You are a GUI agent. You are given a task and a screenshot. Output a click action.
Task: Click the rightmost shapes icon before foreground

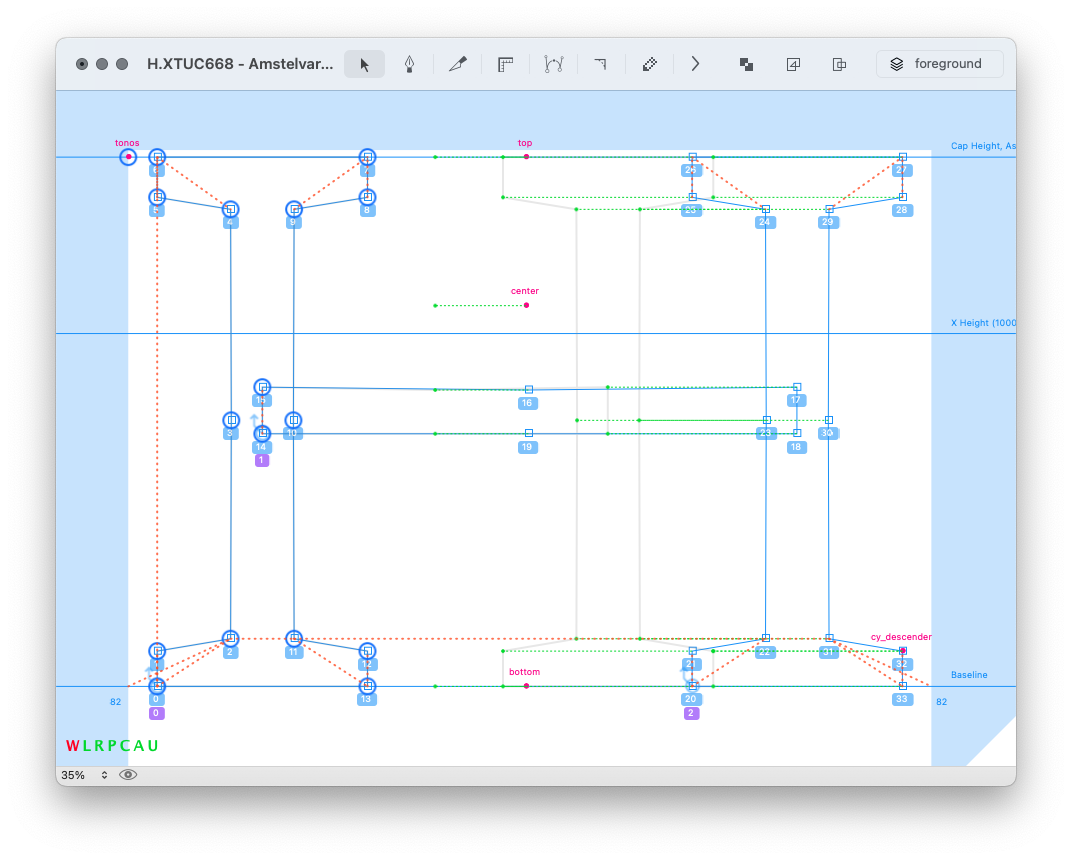840,64
